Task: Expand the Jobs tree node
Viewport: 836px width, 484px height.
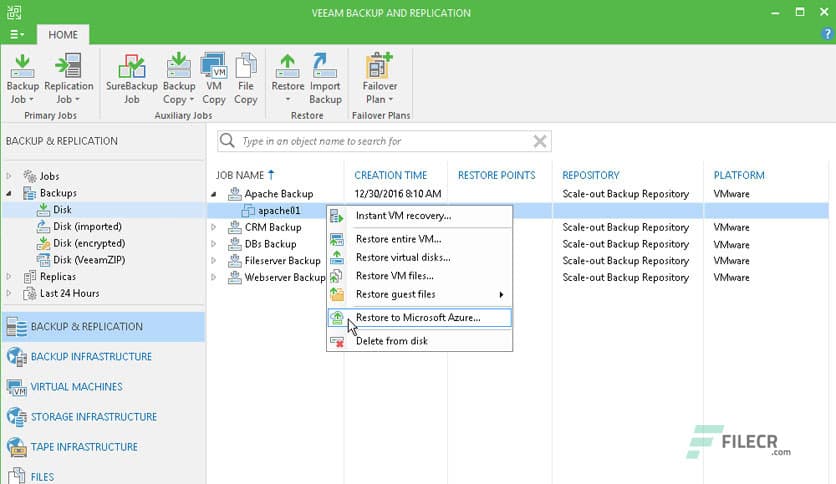Action: click(9, 176)
